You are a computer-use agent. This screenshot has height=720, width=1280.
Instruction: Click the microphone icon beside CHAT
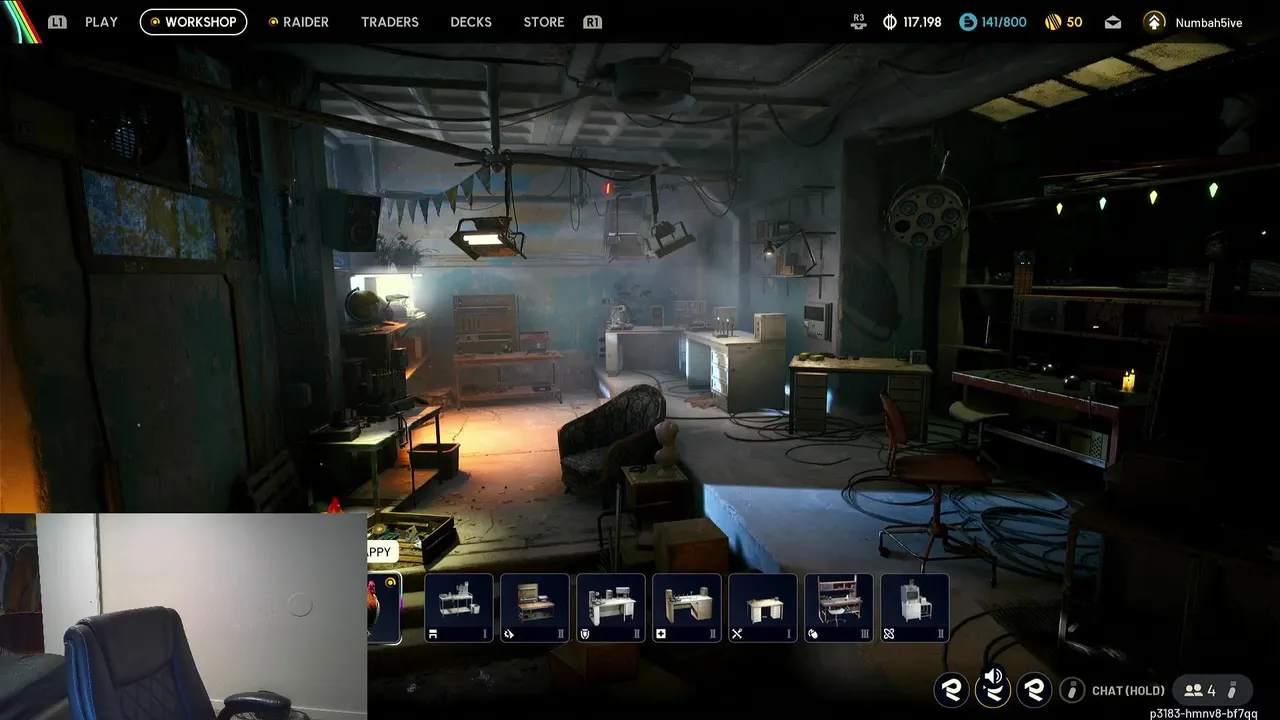tap(1072, 690)
